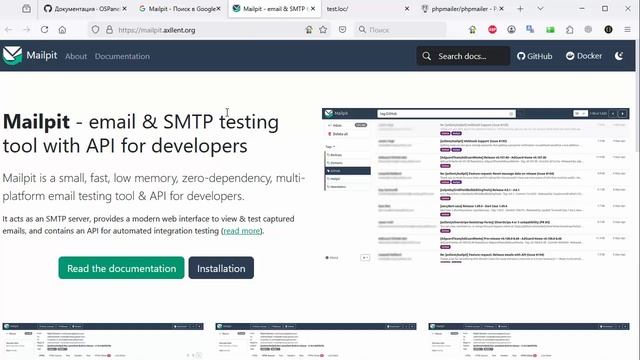Screen dimensions: 640x360
Task: Click the red ABP extension icon
Action: (492, 29)
